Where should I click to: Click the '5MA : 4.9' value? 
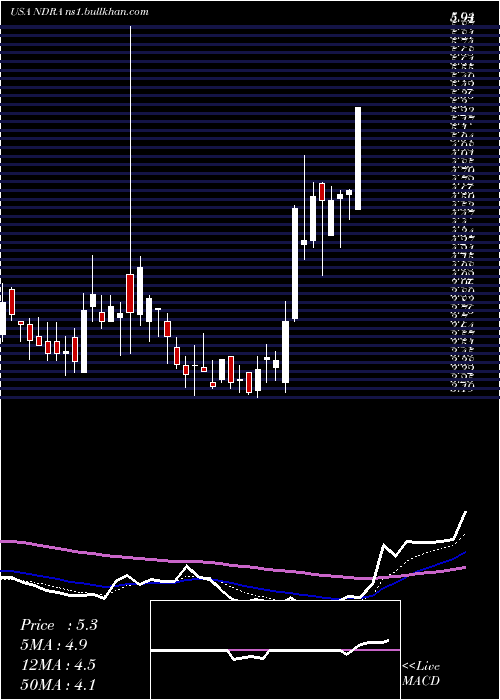click(x=54, y=645)
